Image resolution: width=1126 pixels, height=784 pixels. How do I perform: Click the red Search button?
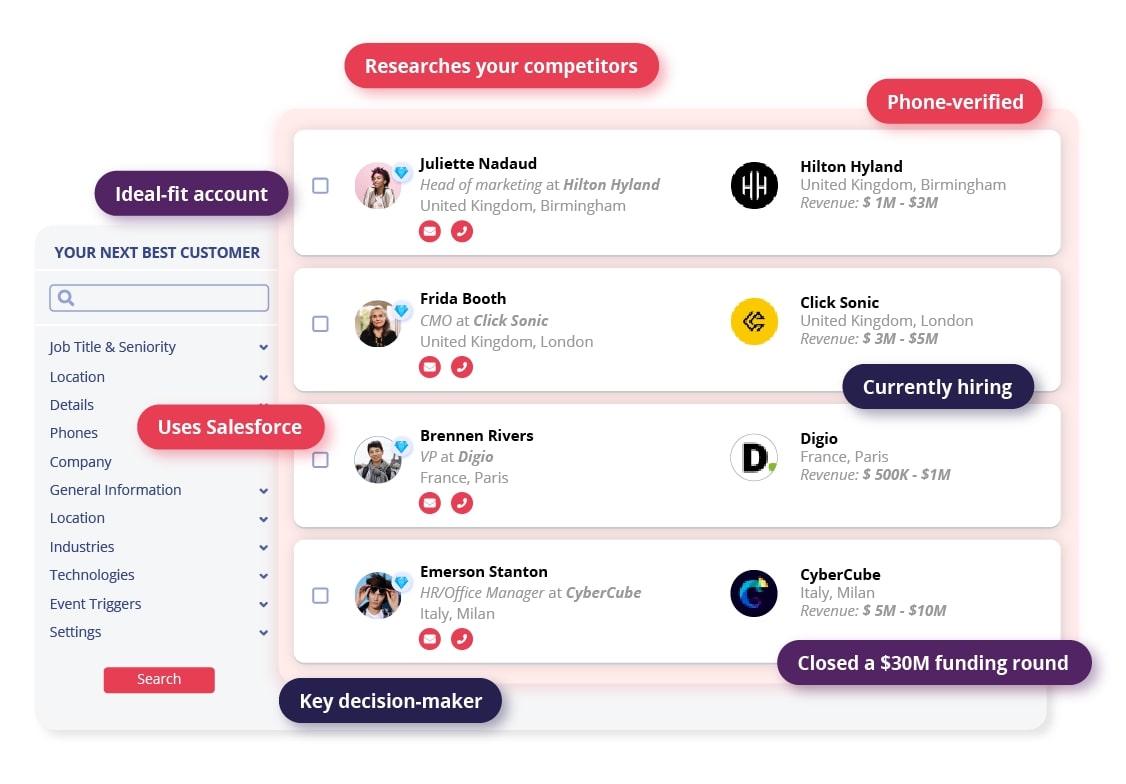159,680
